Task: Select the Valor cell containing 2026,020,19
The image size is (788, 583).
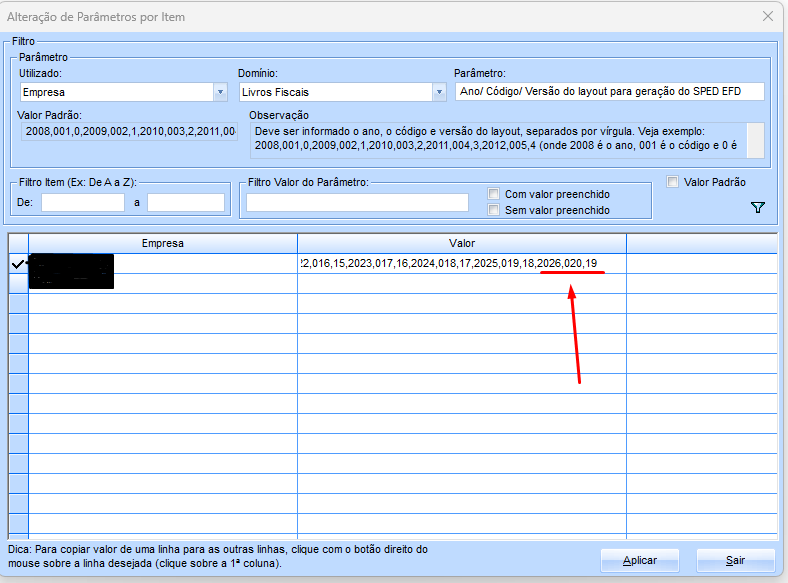Action: pyautogui.click(x=461, y=264)
